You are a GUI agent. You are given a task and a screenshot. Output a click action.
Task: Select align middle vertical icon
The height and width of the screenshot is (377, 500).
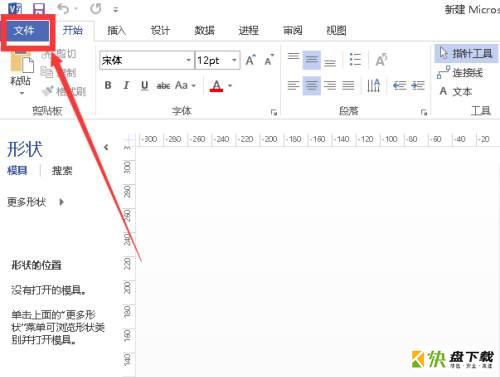(312, 60)
